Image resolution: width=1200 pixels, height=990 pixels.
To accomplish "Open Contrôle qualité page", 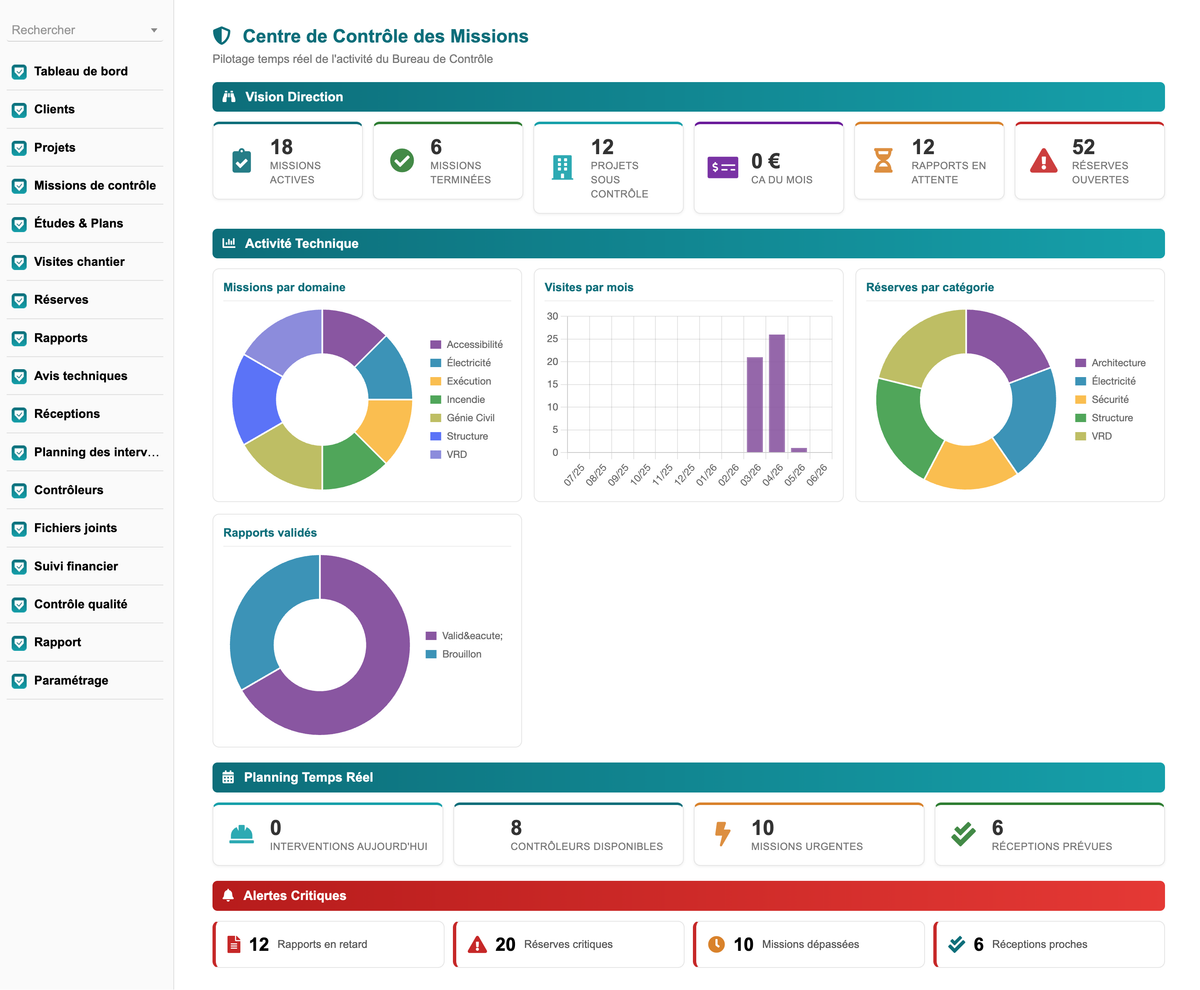I will (84, 603).
